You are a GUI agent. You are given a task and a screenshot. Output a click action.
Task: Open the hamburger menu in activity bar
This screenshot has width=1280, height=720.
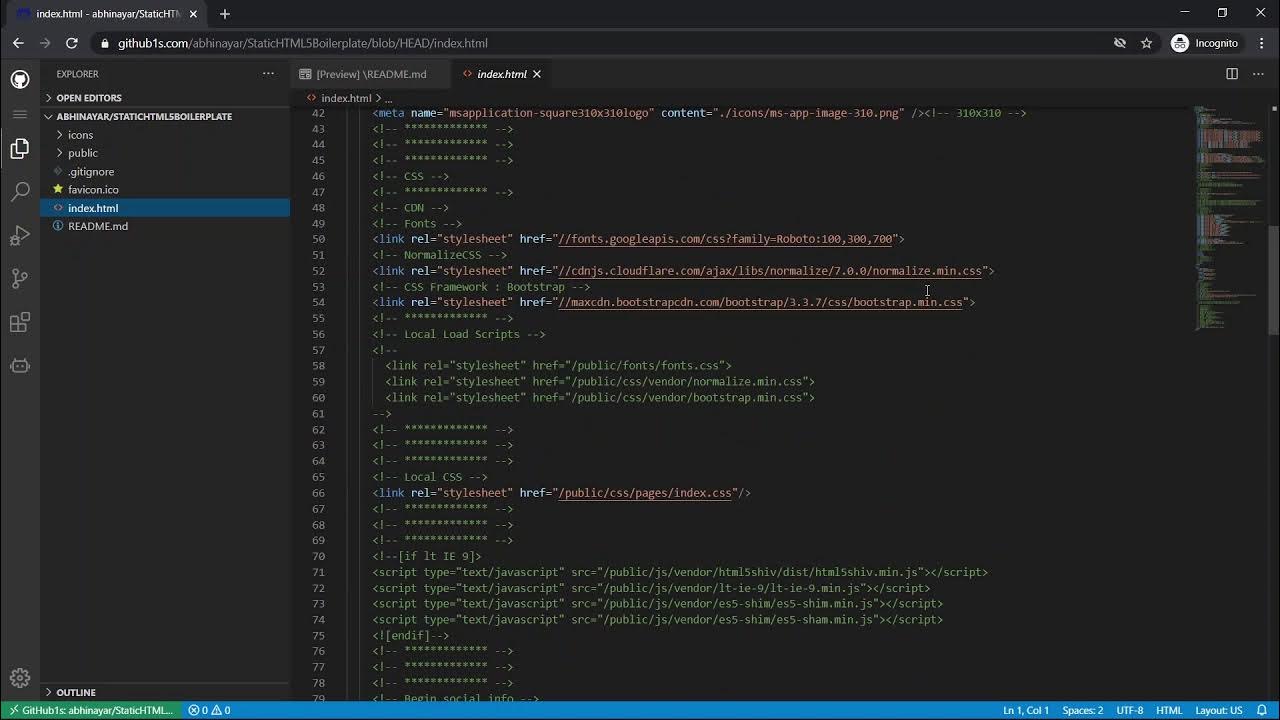click(x=20, y=114)
